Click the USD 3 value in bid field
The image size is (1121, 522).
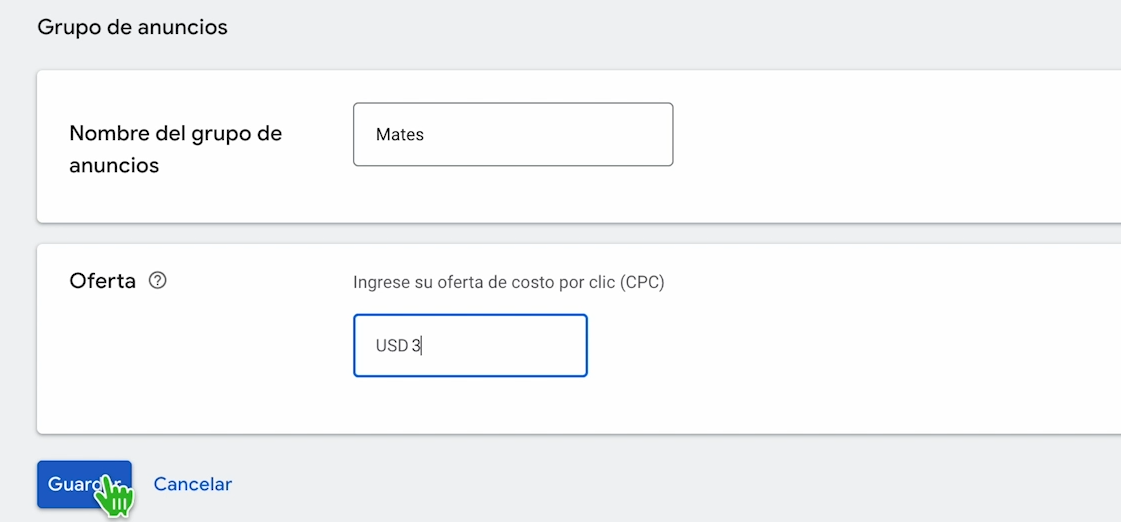tap(399, 346)
